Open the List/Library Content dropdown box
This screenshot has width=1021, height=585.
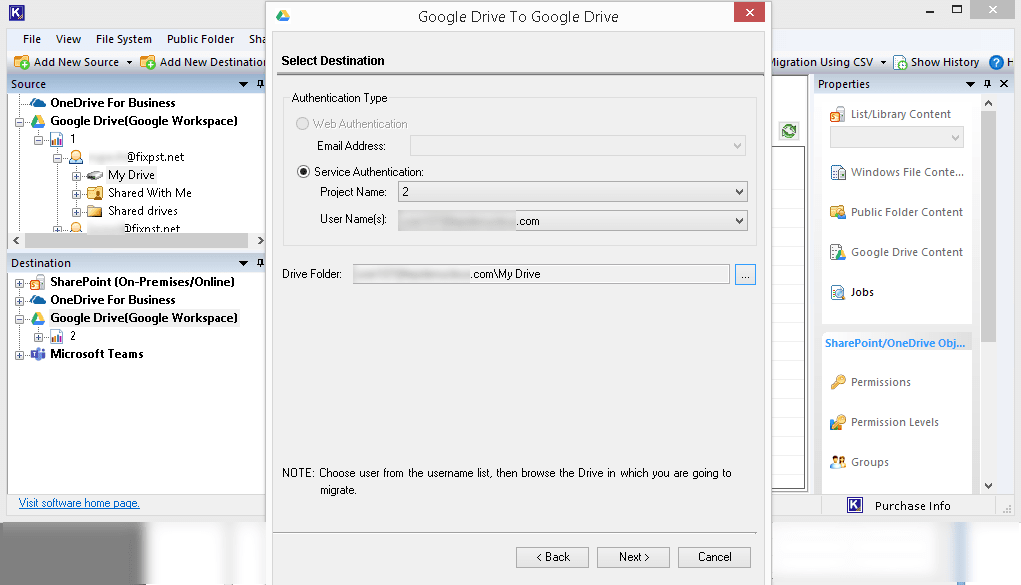coord(897,138)
